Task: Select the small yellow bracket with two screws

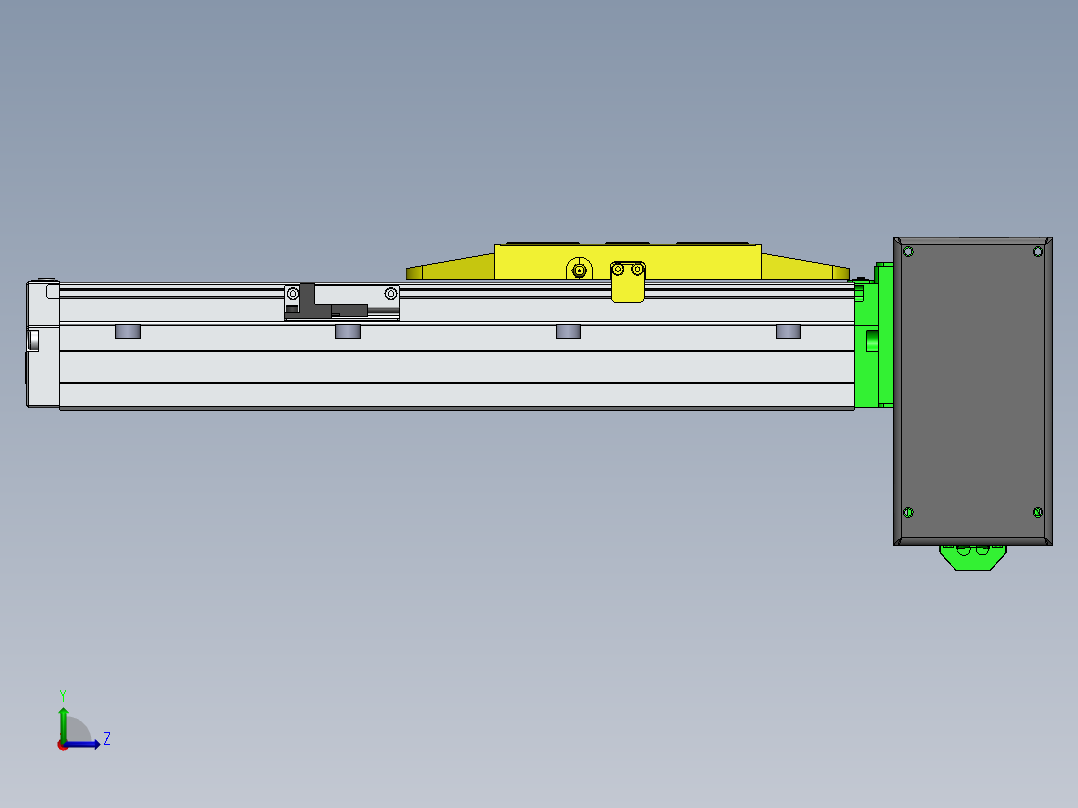Action: click(x=628, y=281)
